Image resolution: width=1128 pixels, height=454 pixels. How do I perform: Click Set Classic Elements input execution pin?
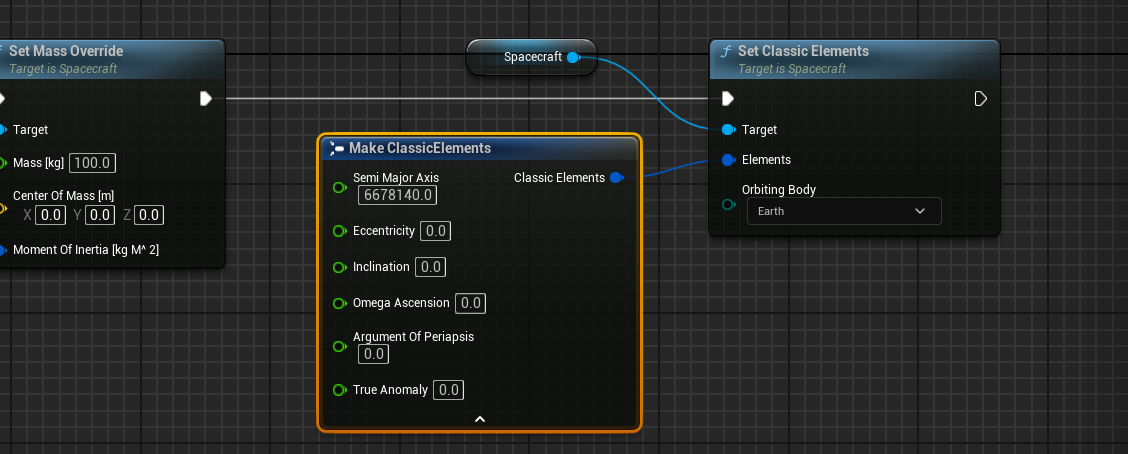pyautogui.click(x=728, y=98)
